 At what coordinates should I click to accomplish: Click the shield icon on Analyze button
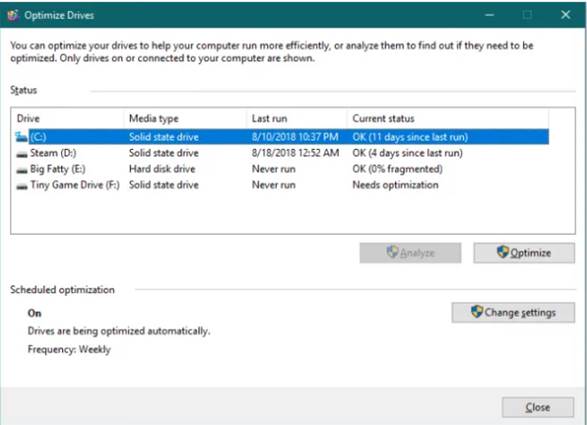click(x=392, y=252)
